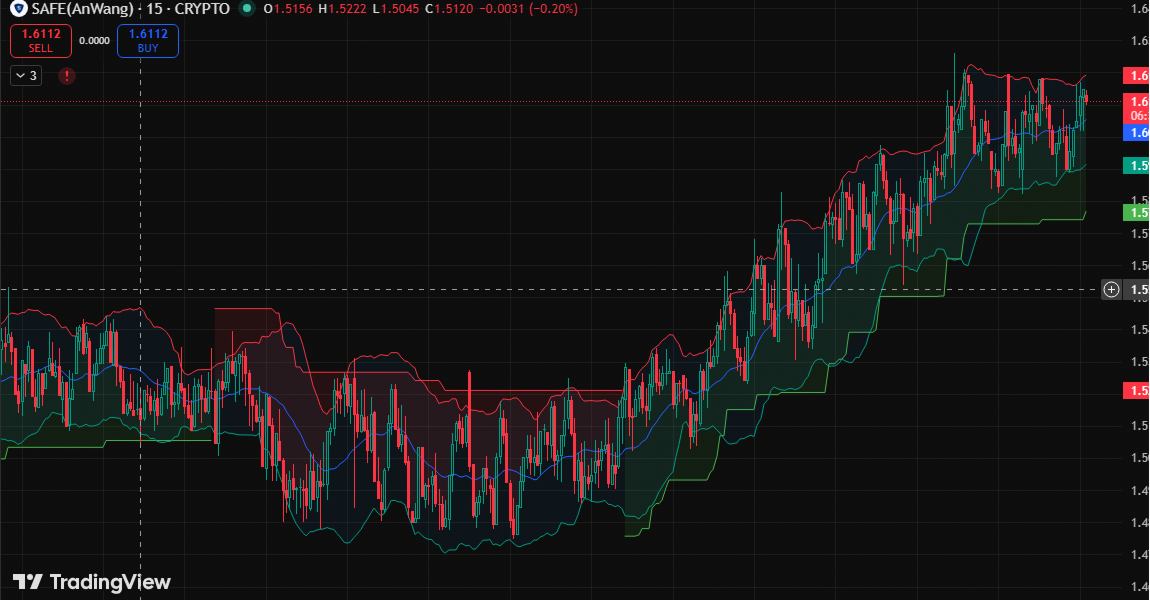Image resolution: width=1150 pixels, height=600 pixels.
Task: Click the topmost red price label on the scale
Action: (1136, 76)
